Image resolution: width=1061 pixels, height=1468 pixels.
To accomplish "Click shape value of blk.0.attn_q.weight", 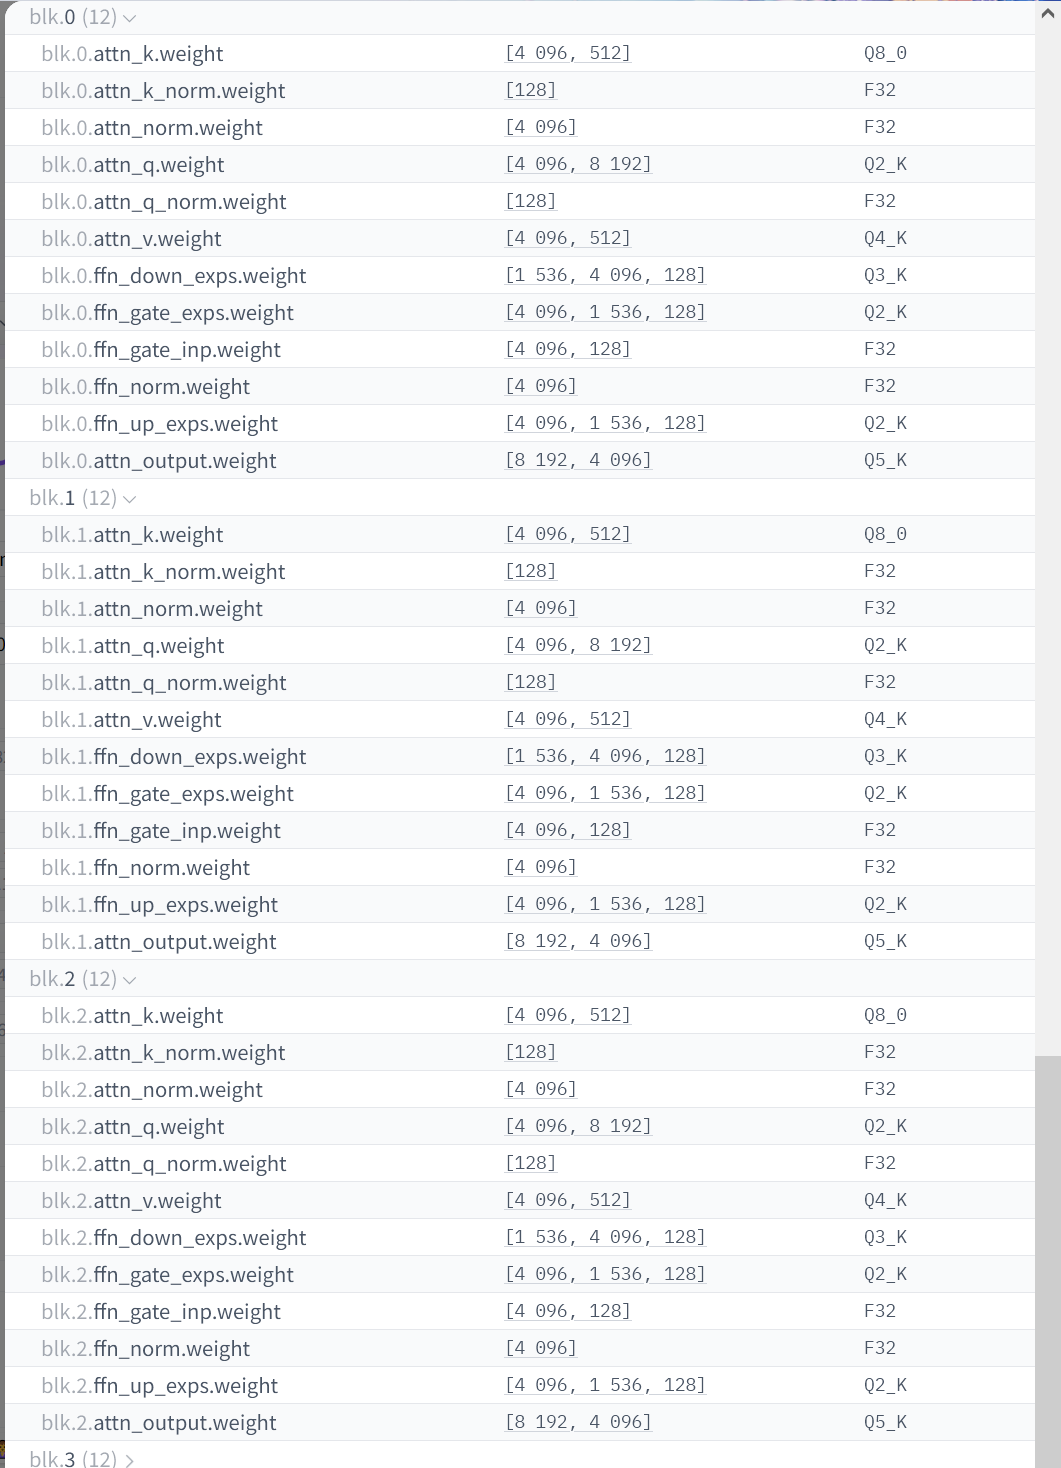I will (578, 164).
